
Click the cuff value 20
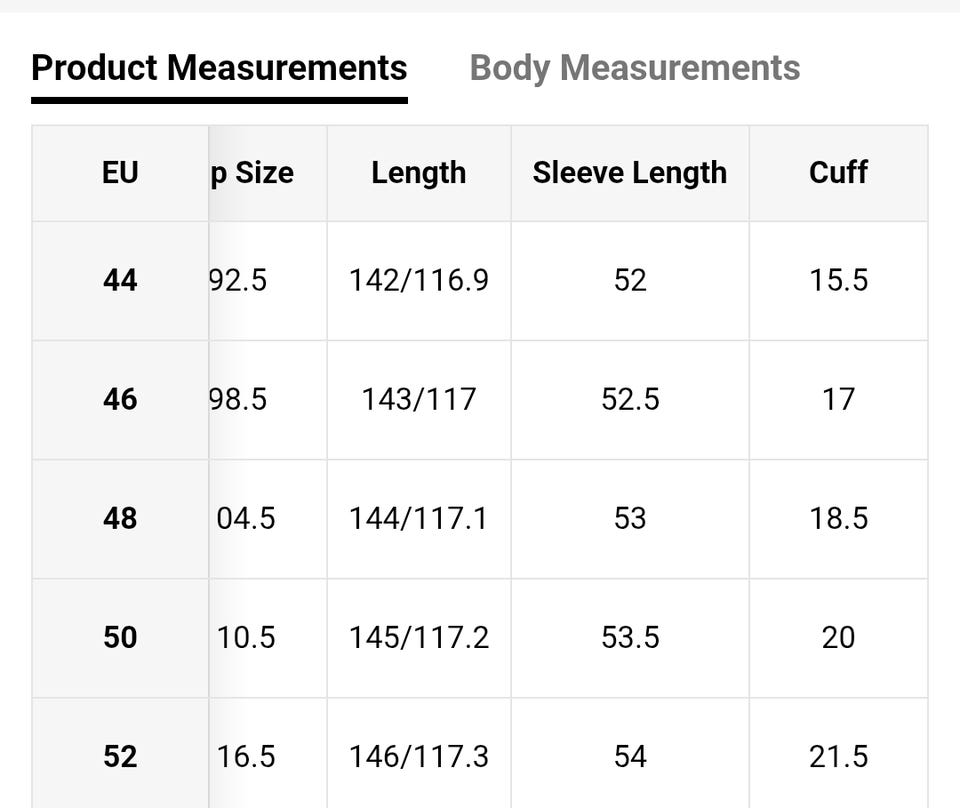[838, 638]
